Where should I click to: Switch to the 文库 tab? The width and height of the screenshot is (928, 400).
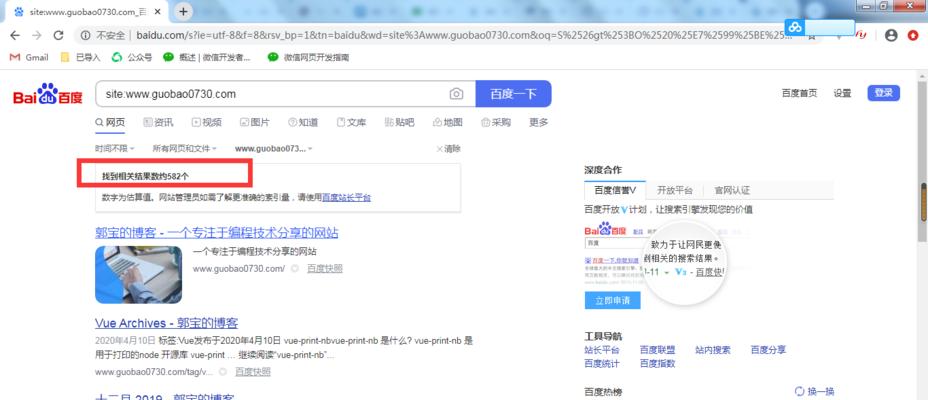(352, 122)
